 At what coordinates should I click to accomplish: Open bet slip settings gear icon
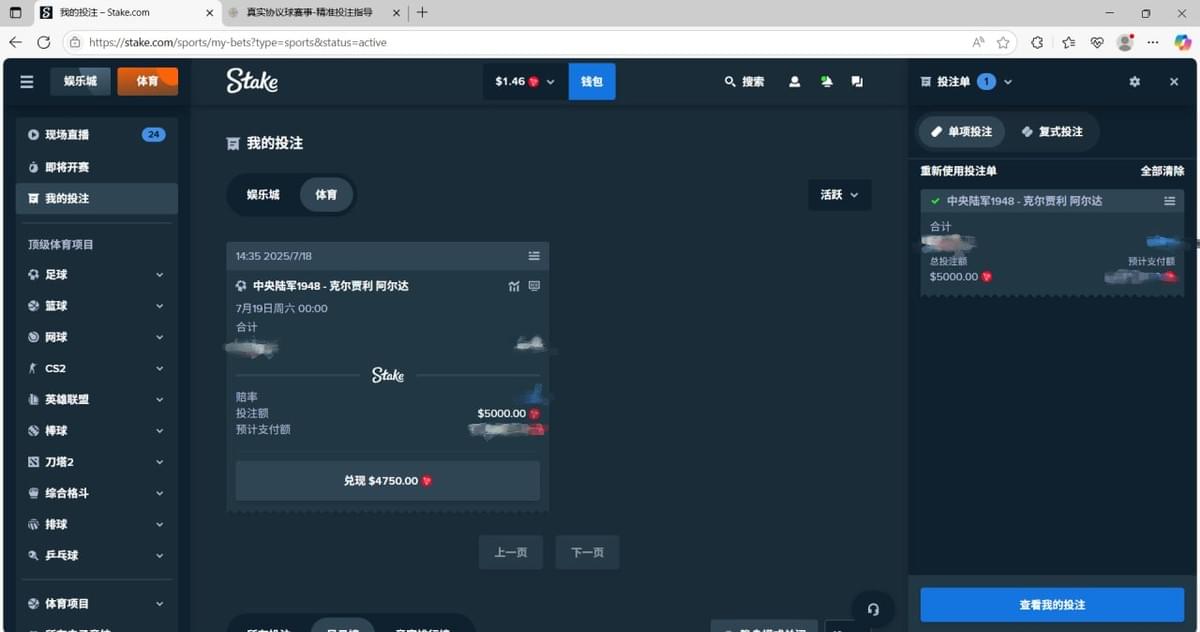point(1134,82)
